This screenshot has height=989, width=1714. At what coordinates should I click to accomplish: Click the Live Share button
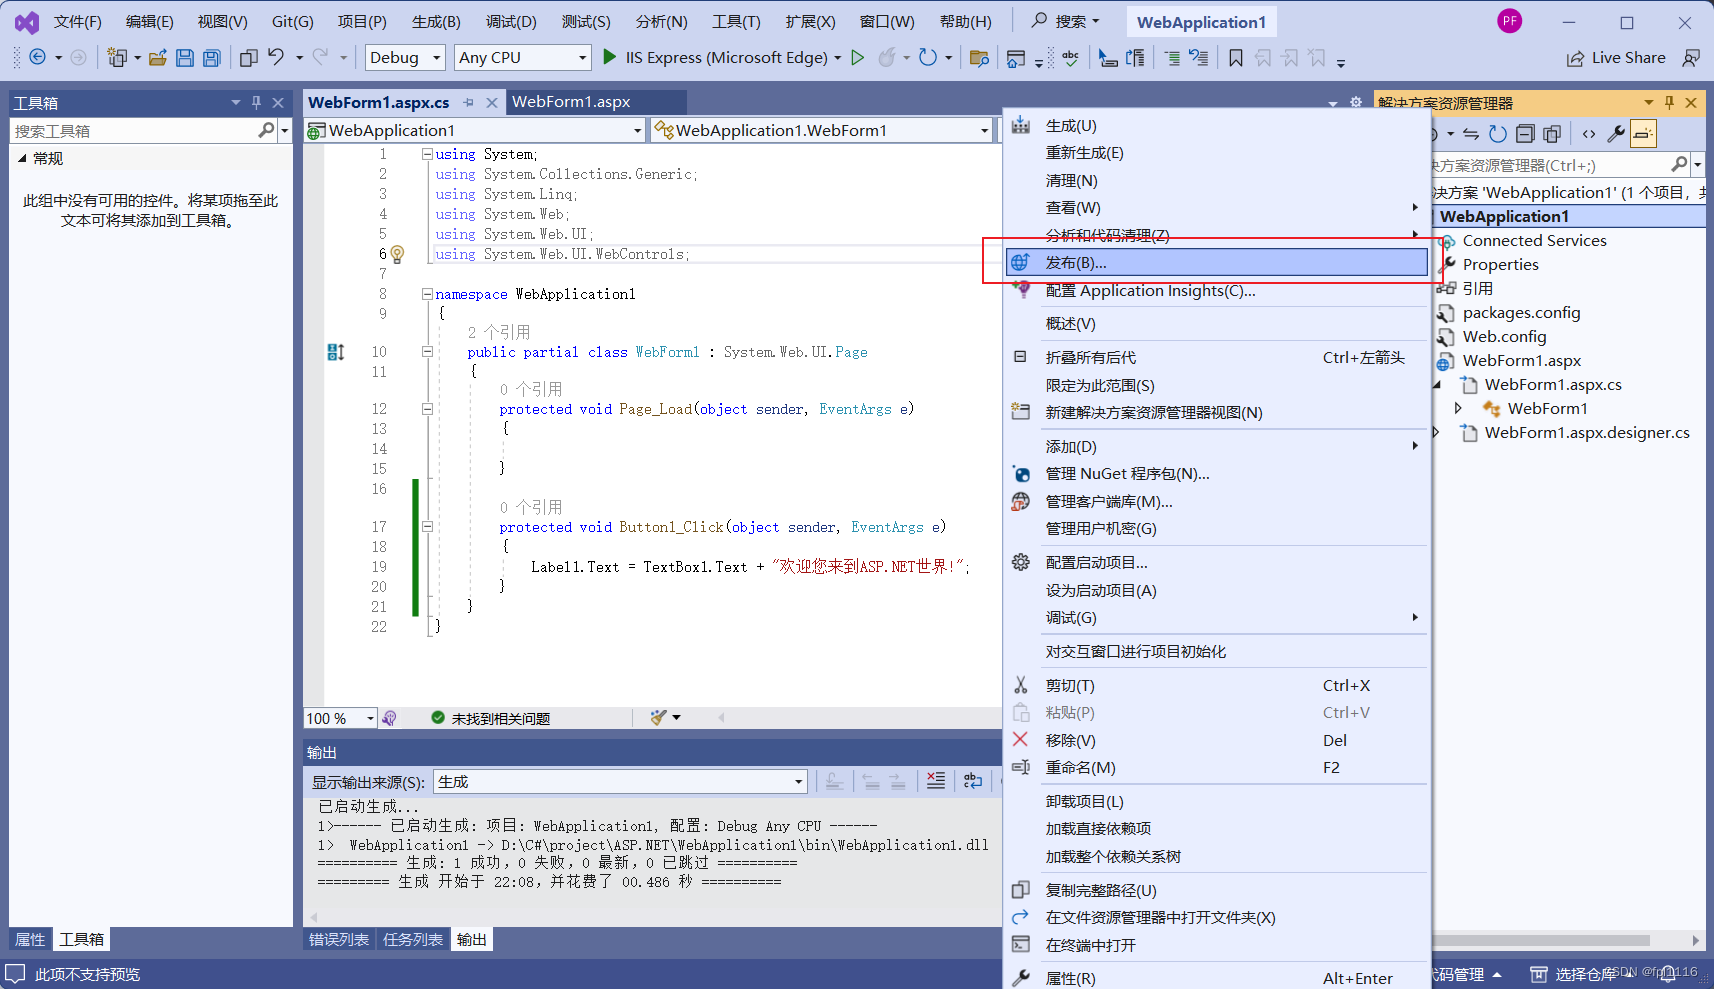(1616, 58)
